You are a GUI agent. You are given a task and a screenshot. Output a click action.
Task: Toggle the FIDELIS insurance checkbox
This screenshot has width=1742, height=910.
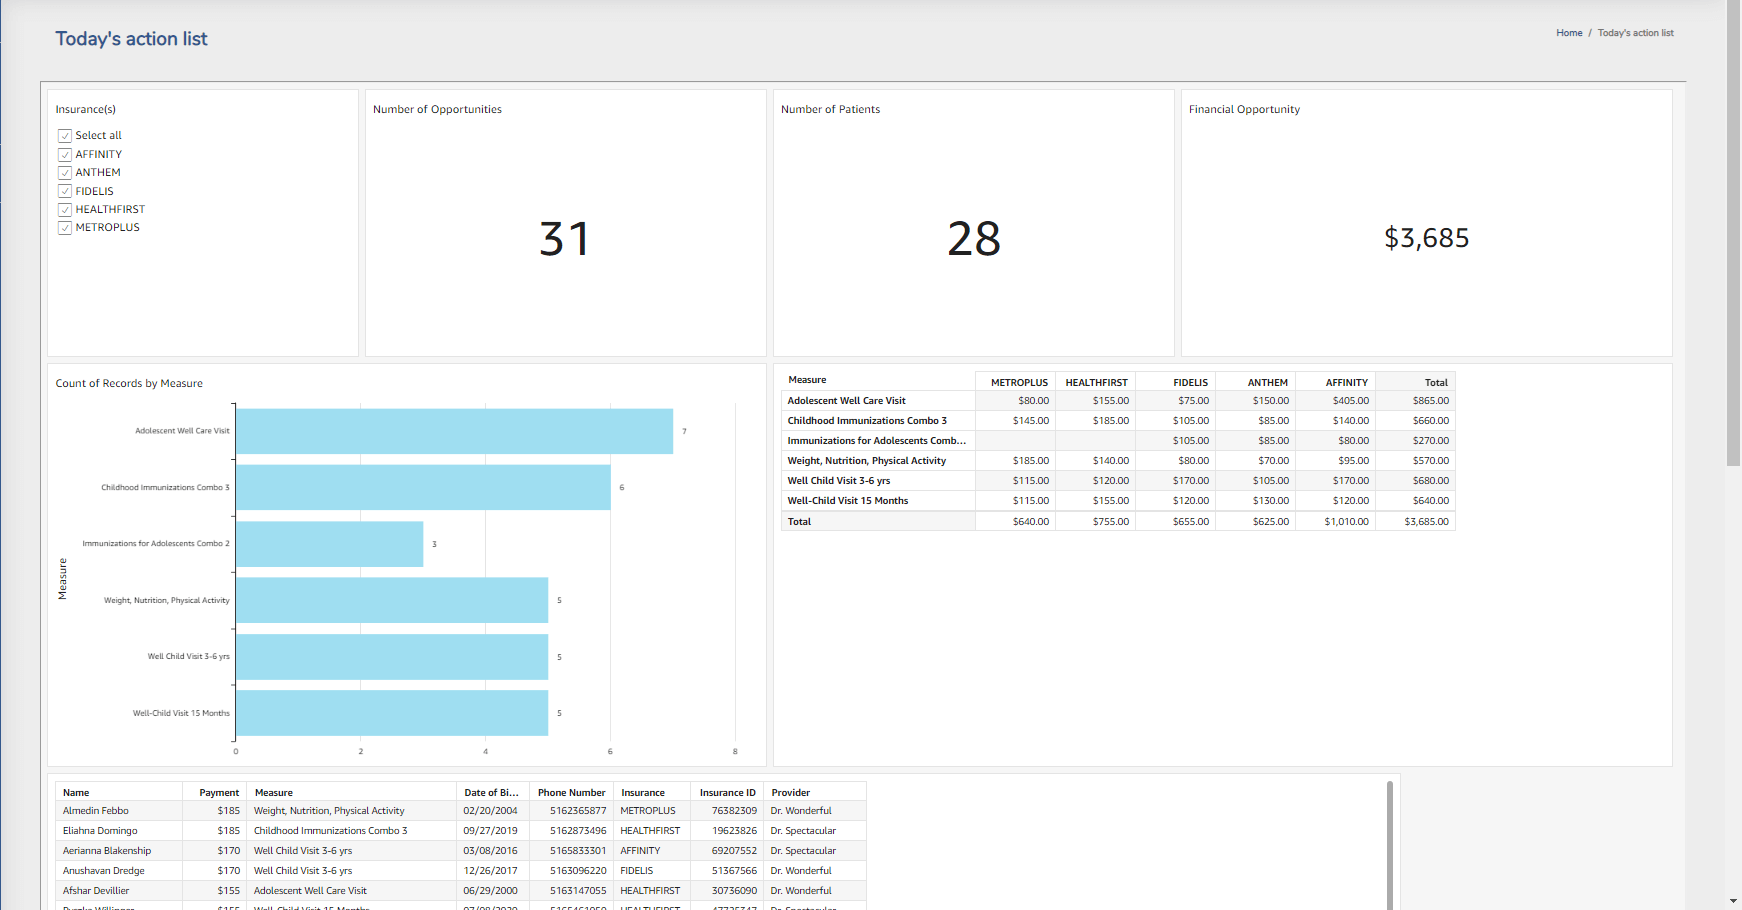65,191
